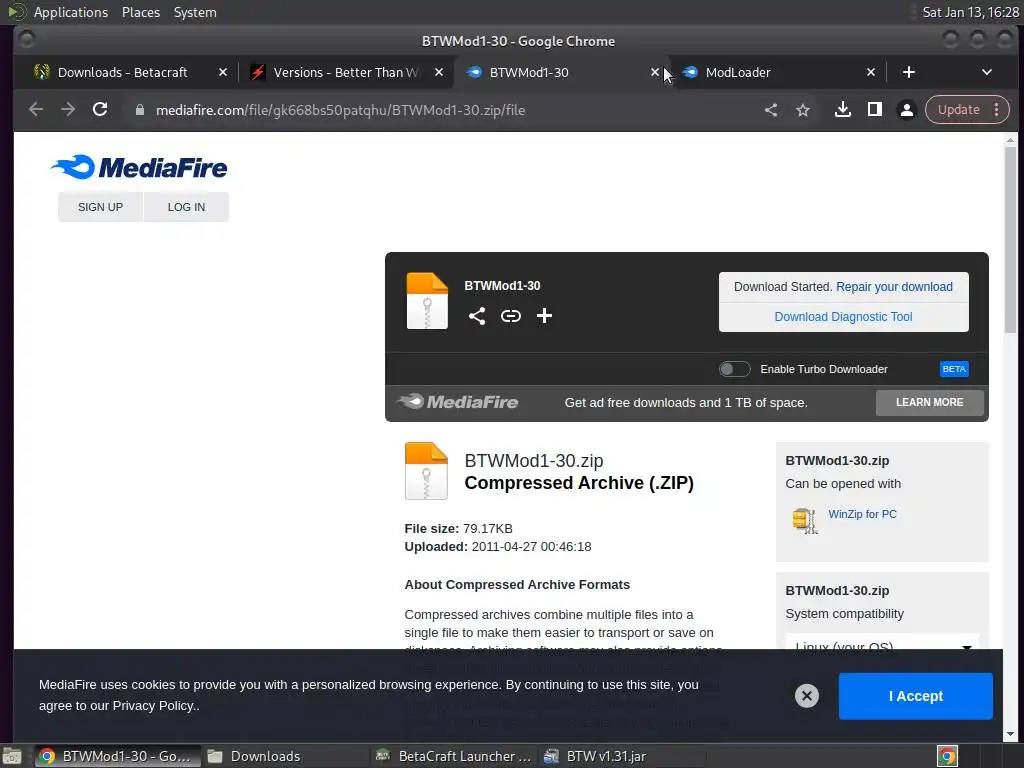Viewport: 1024px width, 768px height.
Task: Open the System menu
Action: (195, 12)
